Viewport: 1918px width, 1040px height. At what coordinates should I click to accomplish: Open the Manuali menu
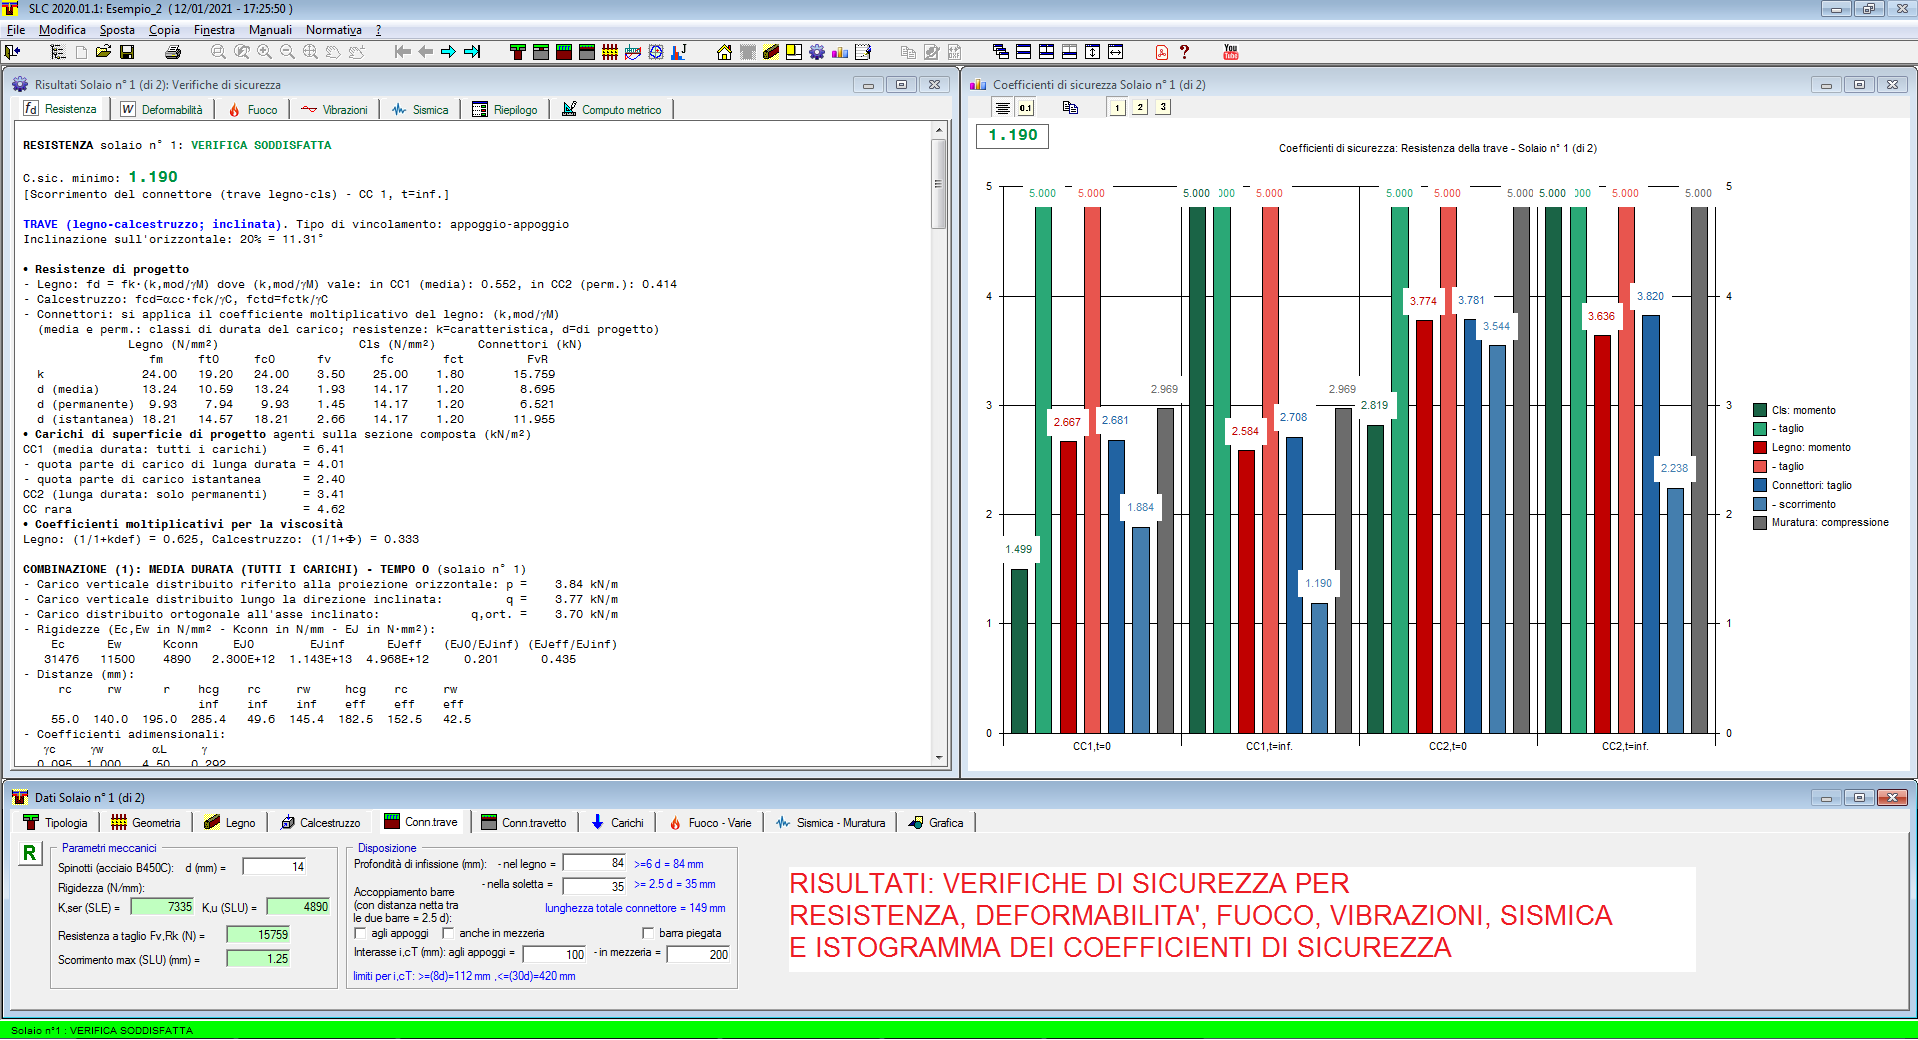[270, 30]
